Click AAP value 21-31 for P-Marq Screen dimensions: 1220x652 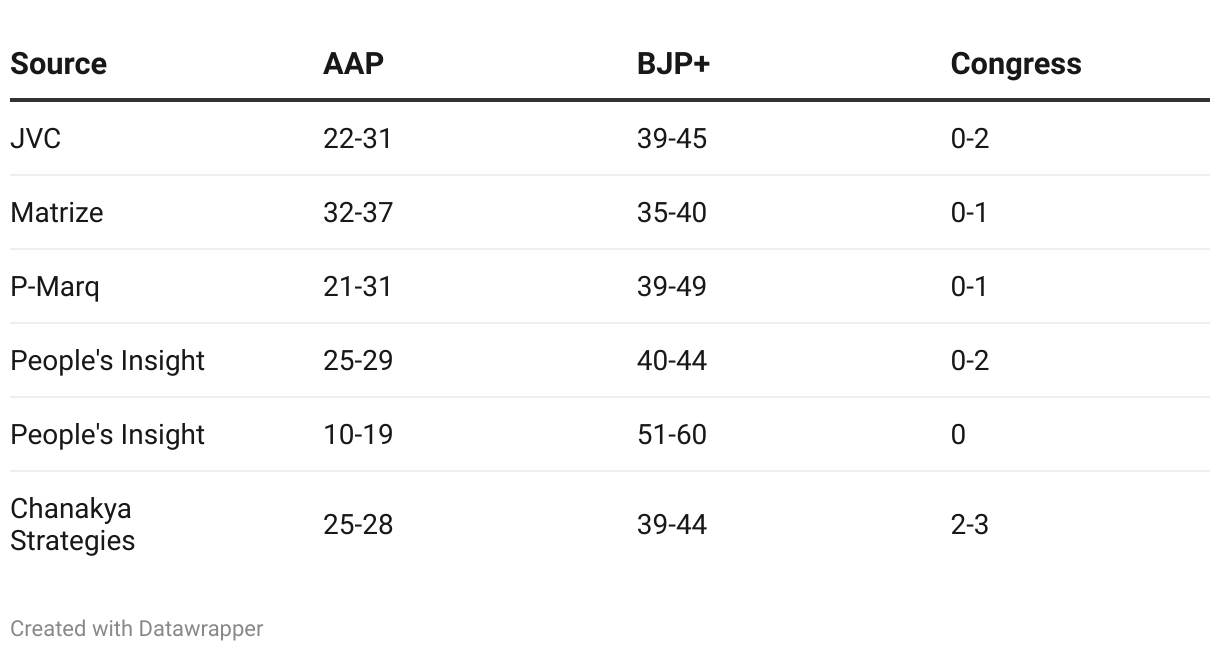point(358,286)
